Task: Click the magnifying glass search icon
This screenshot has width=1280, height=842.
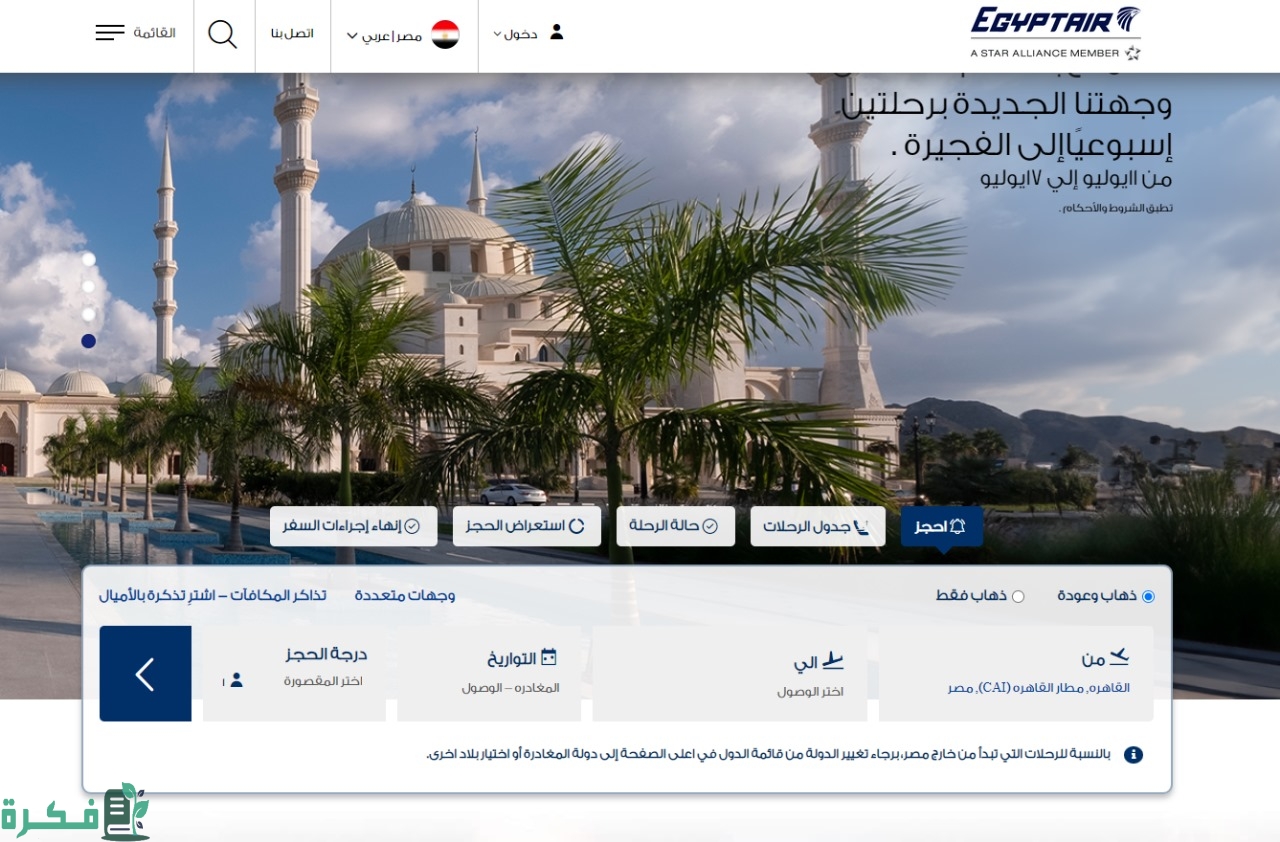Action: 222,34
